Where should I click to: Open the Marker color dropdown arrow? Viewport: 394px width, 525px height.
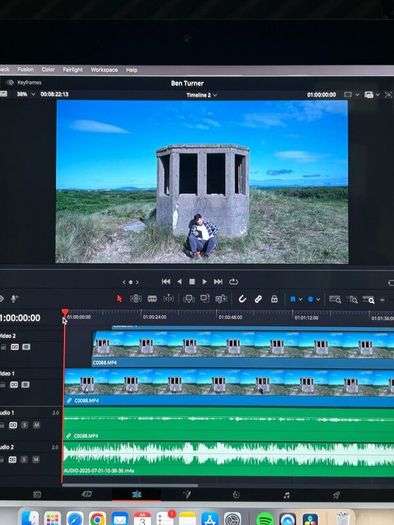pyautogui.click(x=318, y=299)
